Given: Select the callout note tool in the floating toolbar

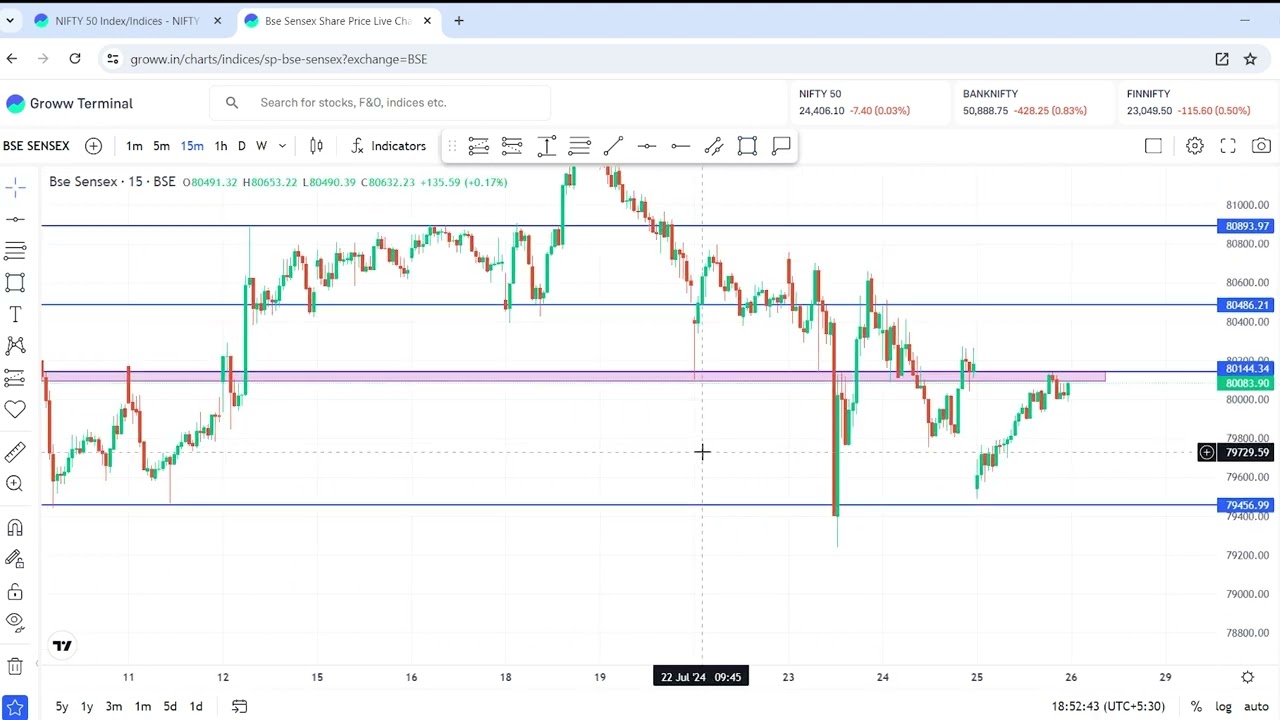Looking at the screenshot, I should tap(781, 146).
